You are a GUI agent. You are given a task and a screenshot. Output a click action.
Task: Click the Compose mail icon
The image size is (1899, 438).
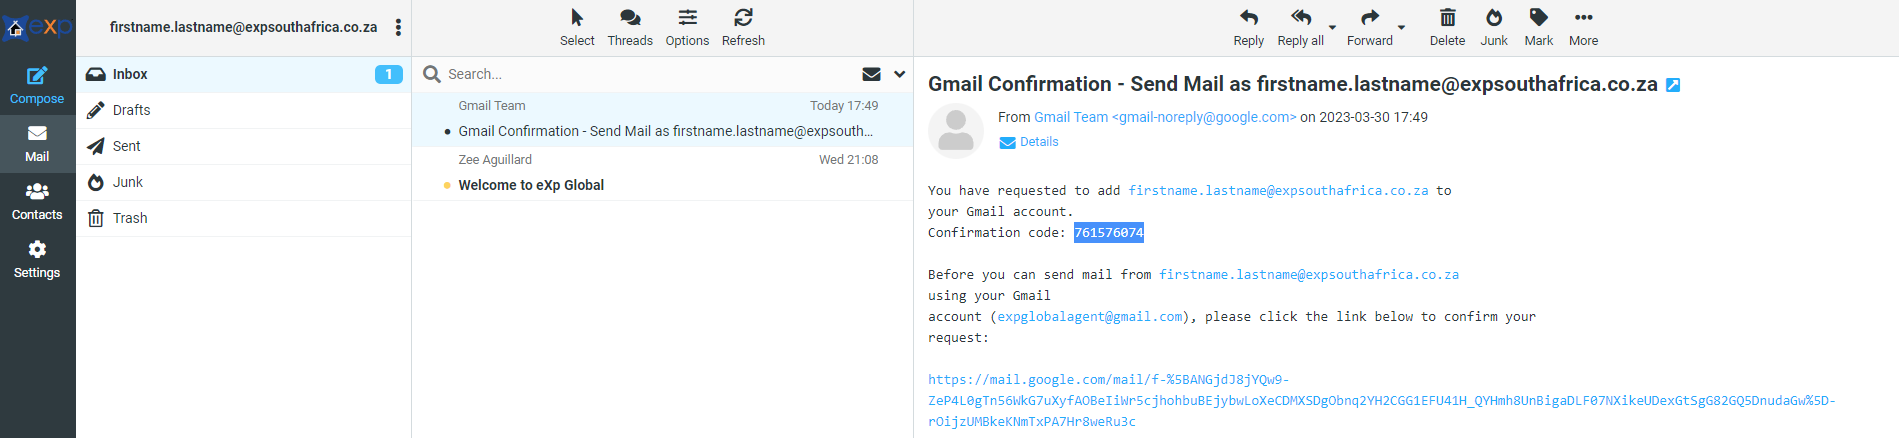tap(37, 85)
